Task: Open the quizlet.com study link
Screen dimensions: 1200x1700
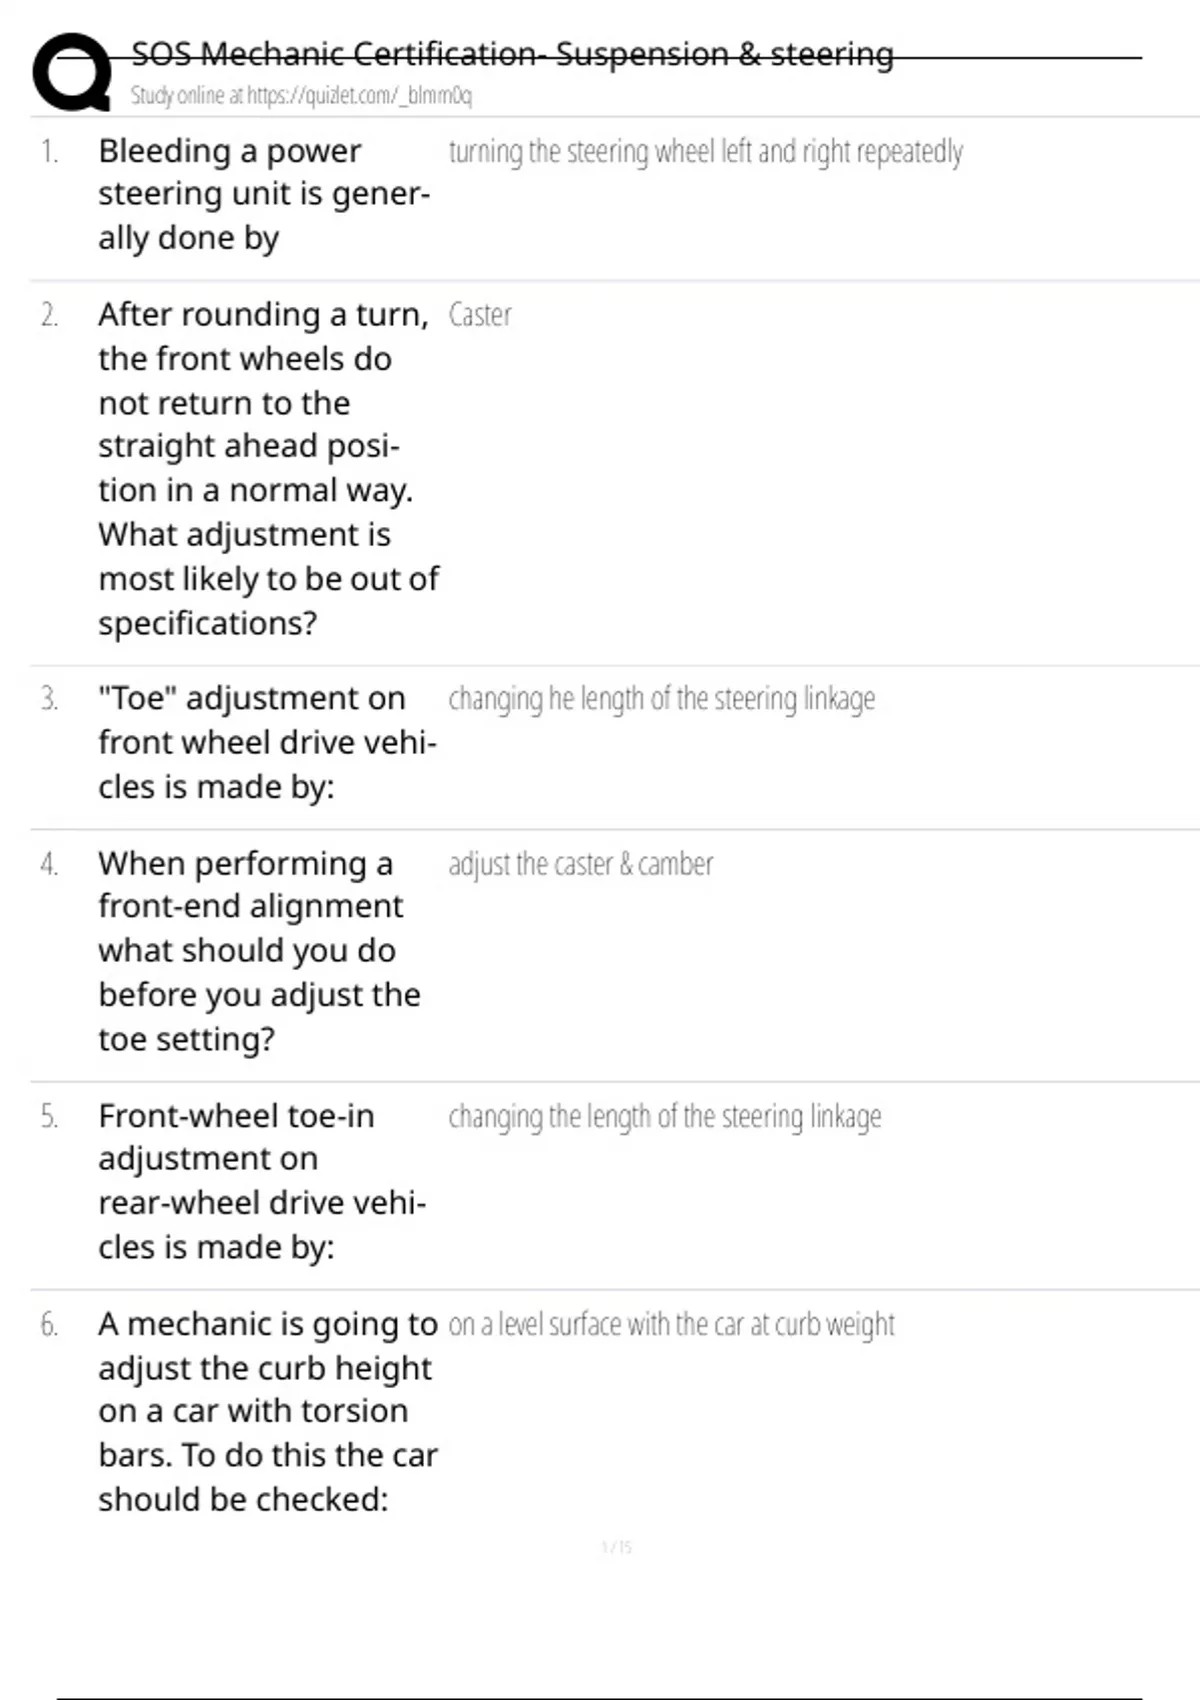Action: coord(301,96)
